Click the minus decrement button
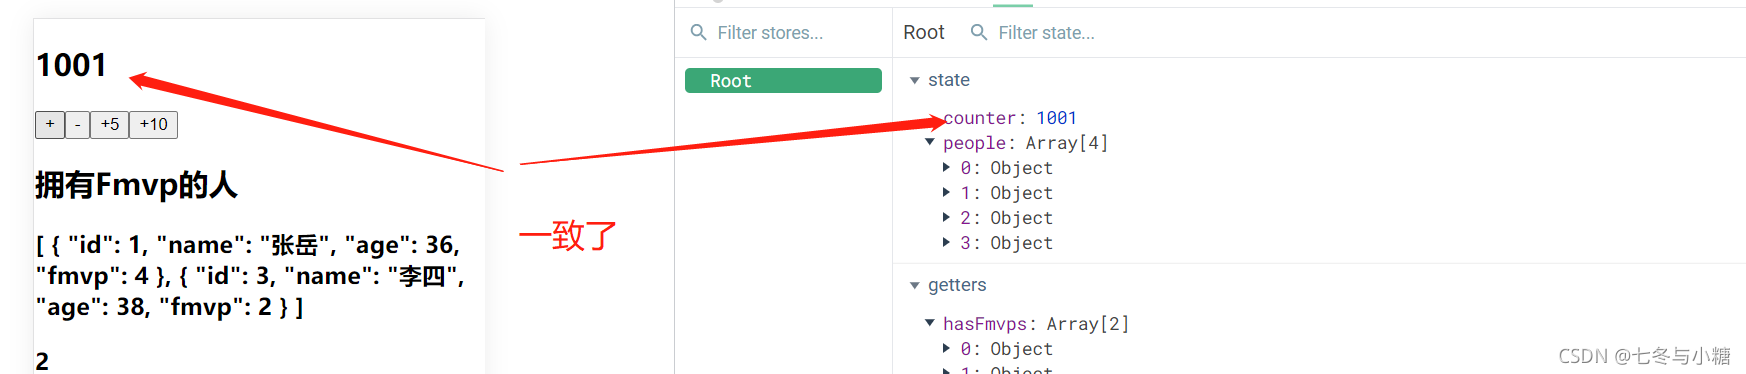The height and width of the screenshot is (374, 1746). tap(78, 124)
